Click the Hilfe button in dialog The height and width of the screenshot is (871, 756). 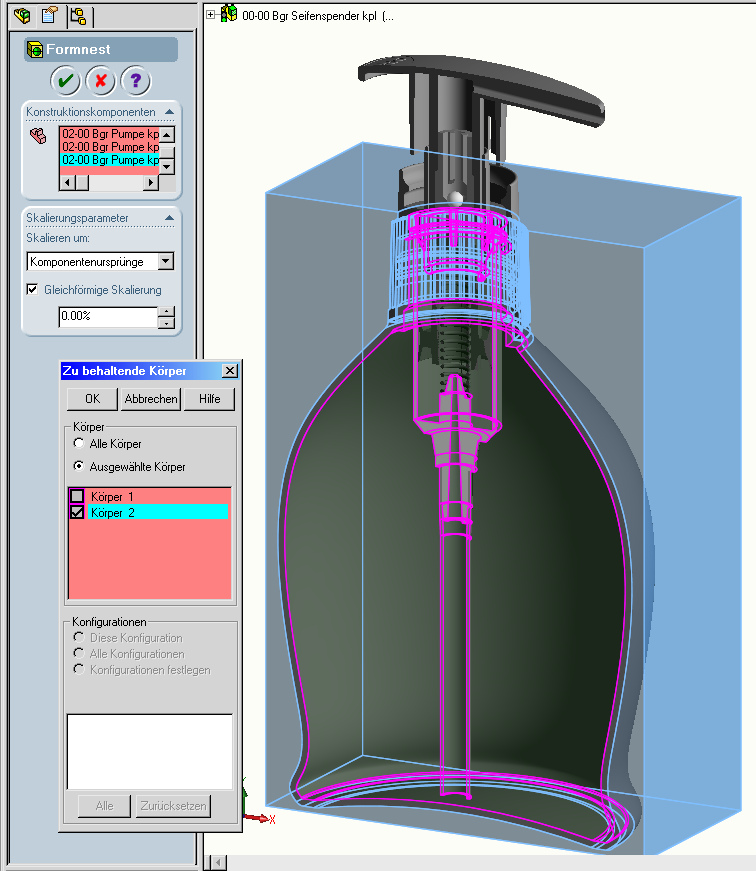click(209, 399)
